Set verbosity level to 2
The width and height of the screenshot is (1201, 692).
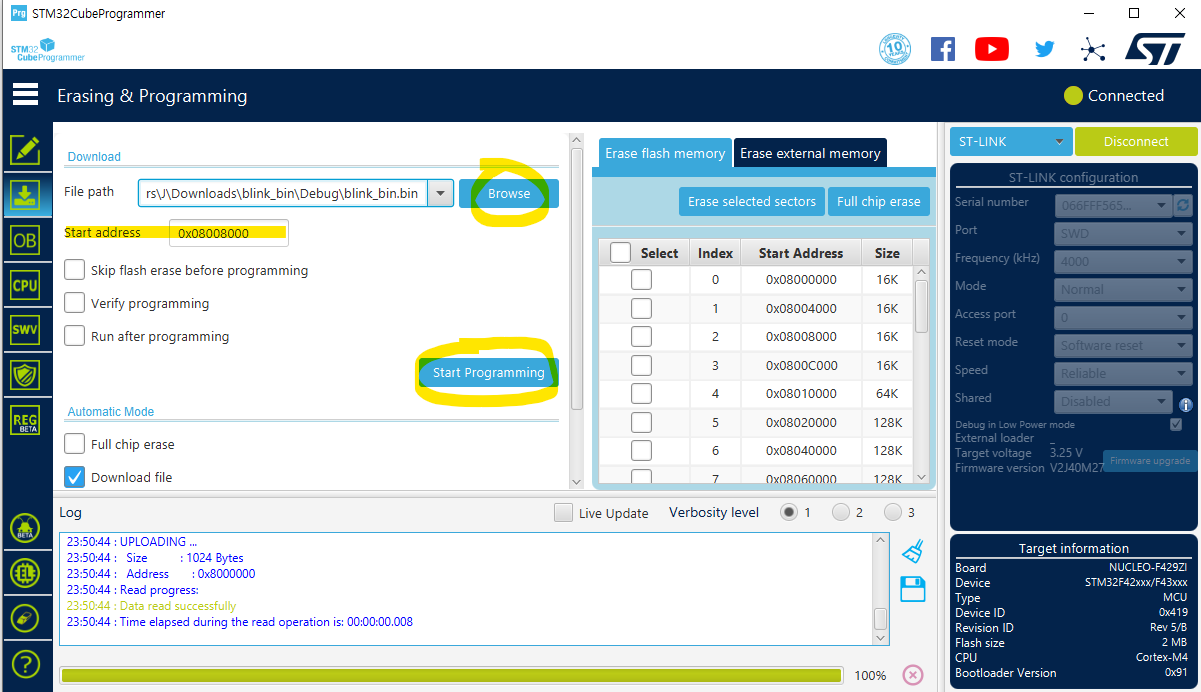pos(840,512)
